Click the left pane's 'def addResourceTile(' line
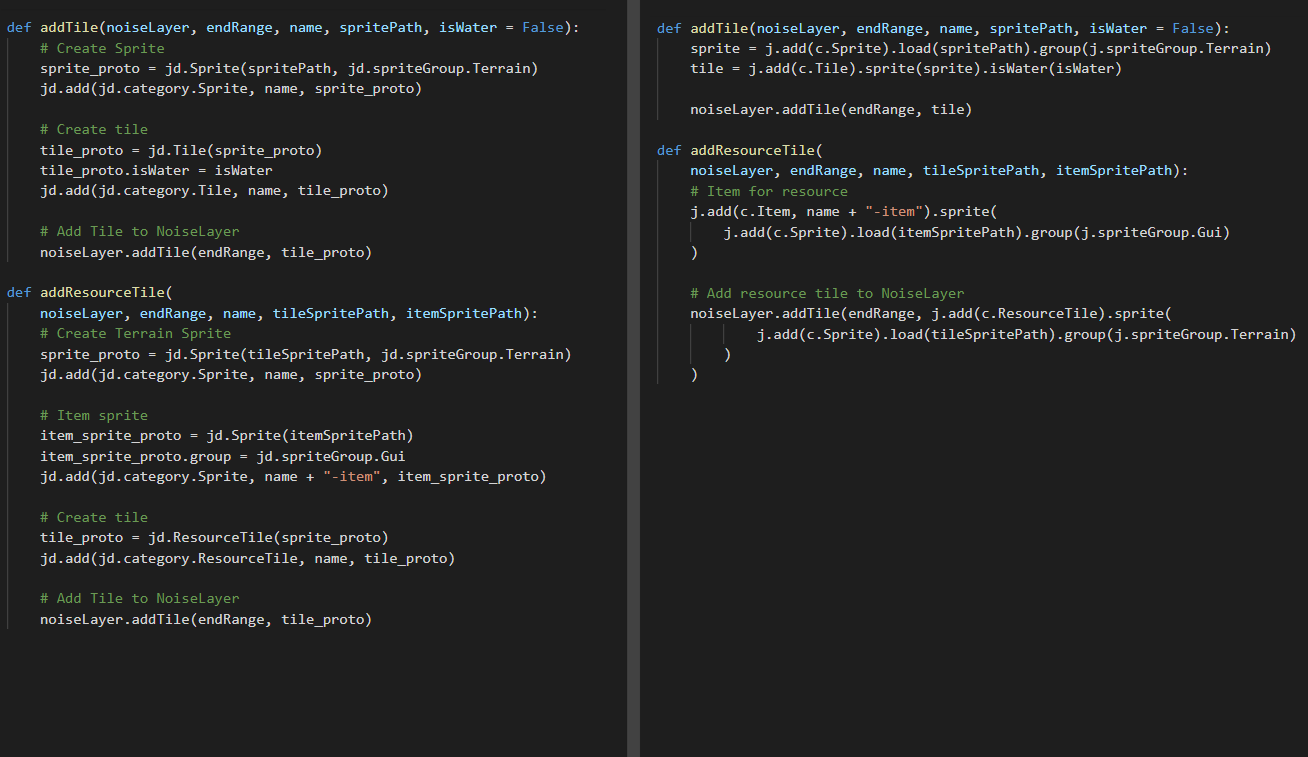1308x757 pixels. (x=90, y=293)
